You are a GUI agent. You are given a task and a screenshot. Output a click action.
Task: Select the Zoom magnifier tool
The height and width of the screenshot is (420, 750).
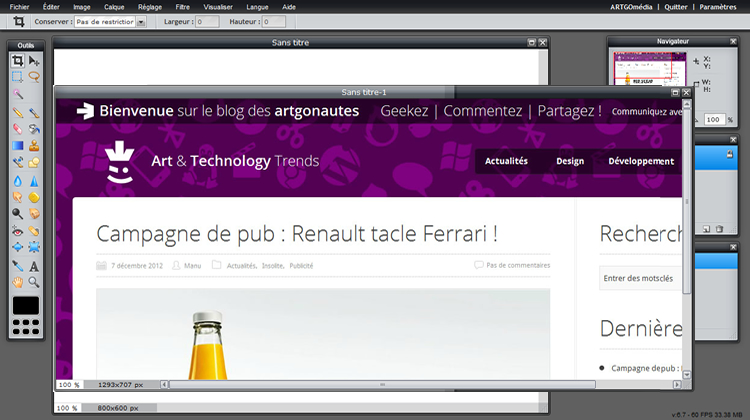pos(34,282)
